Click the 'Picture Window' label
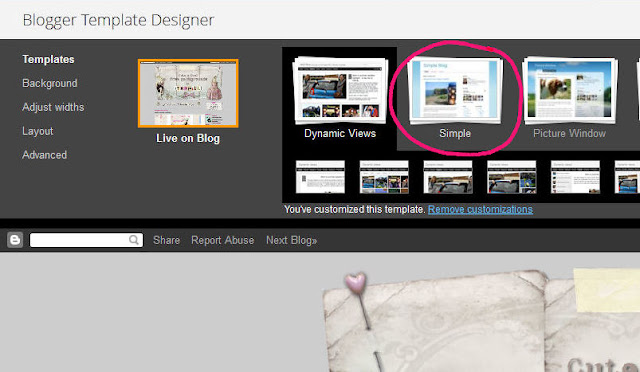 coord(570,134)
